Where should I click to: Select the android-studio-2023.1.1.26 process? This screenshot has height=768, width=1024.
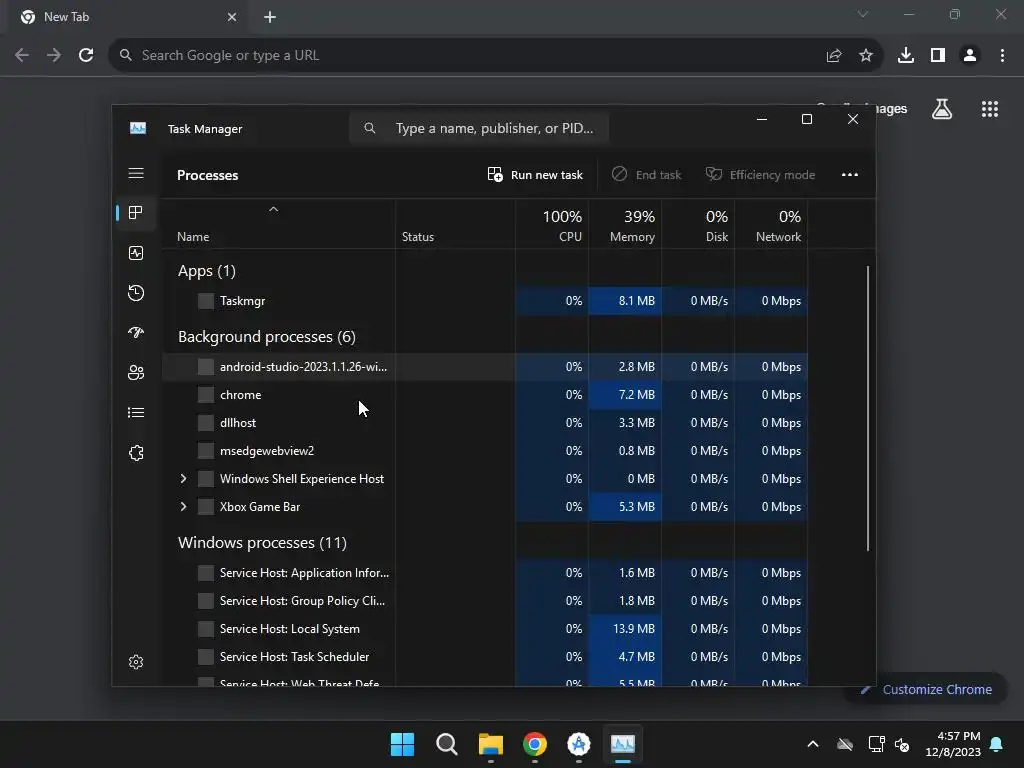pos(485,367)
